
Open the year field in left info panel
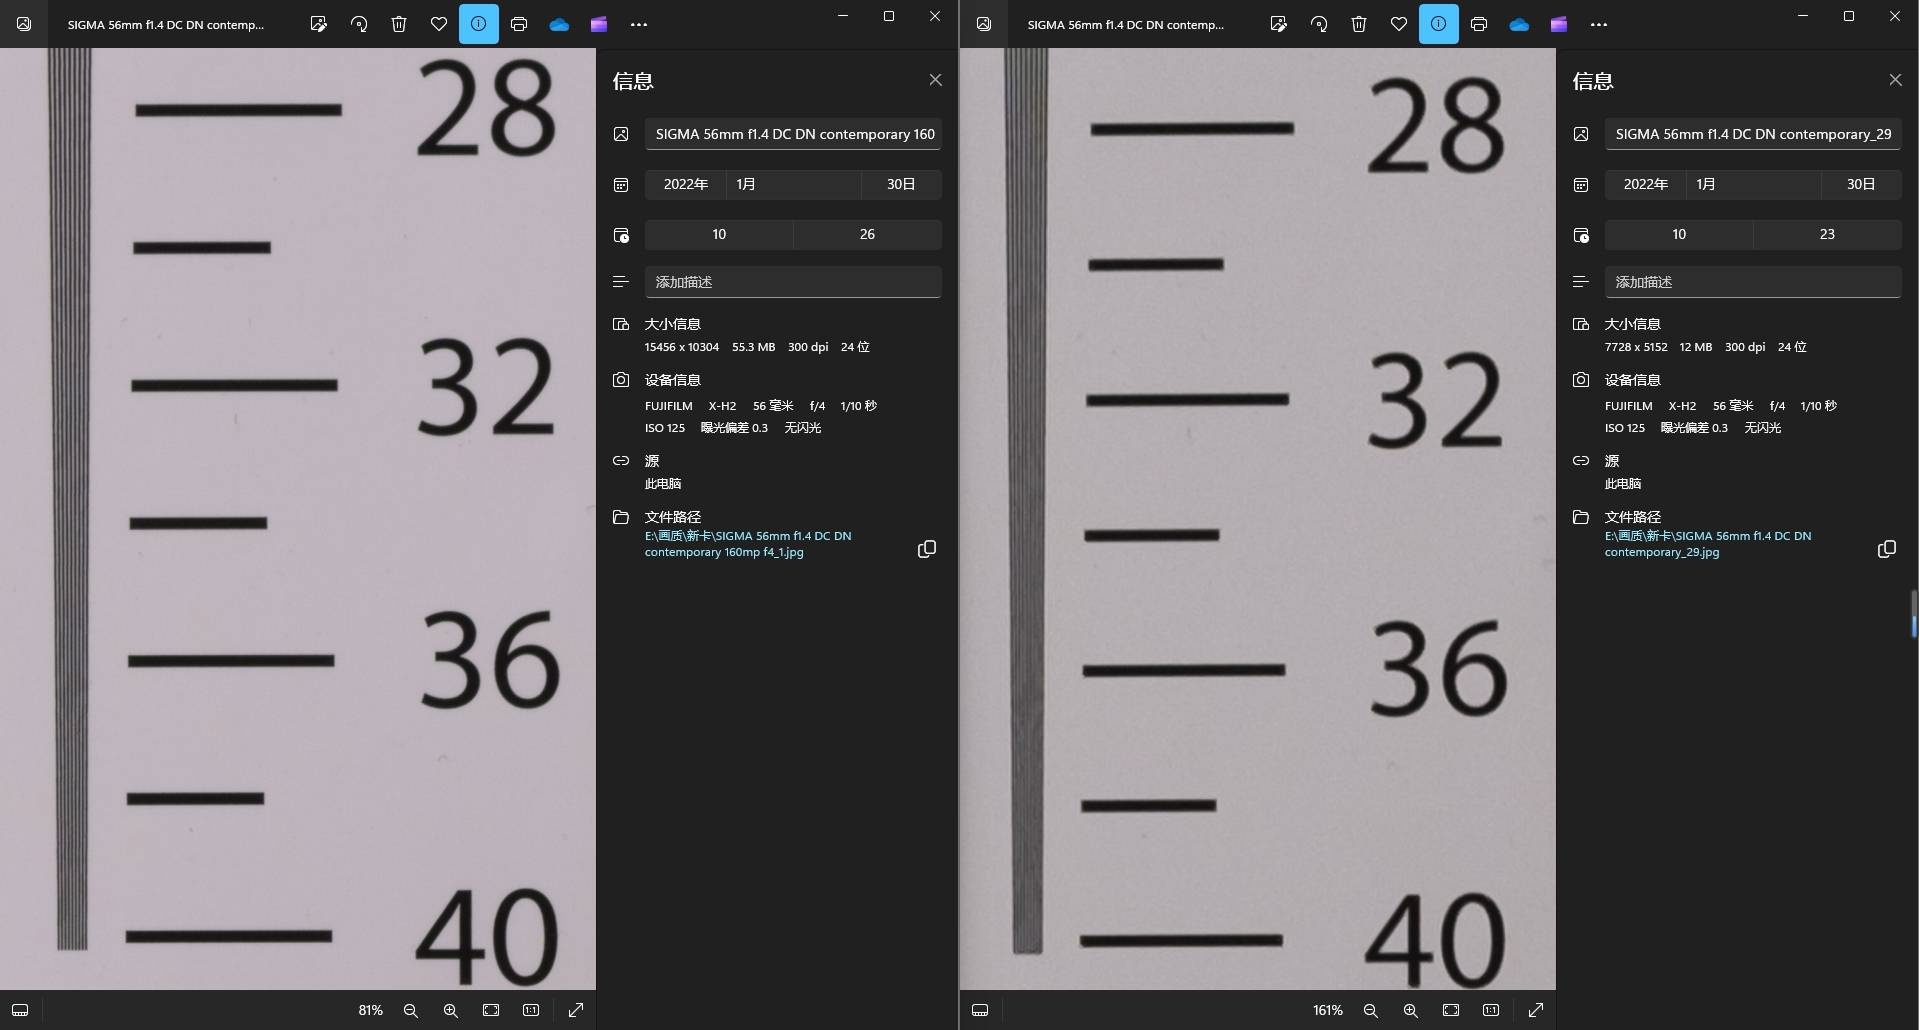[x=686, y=184]
